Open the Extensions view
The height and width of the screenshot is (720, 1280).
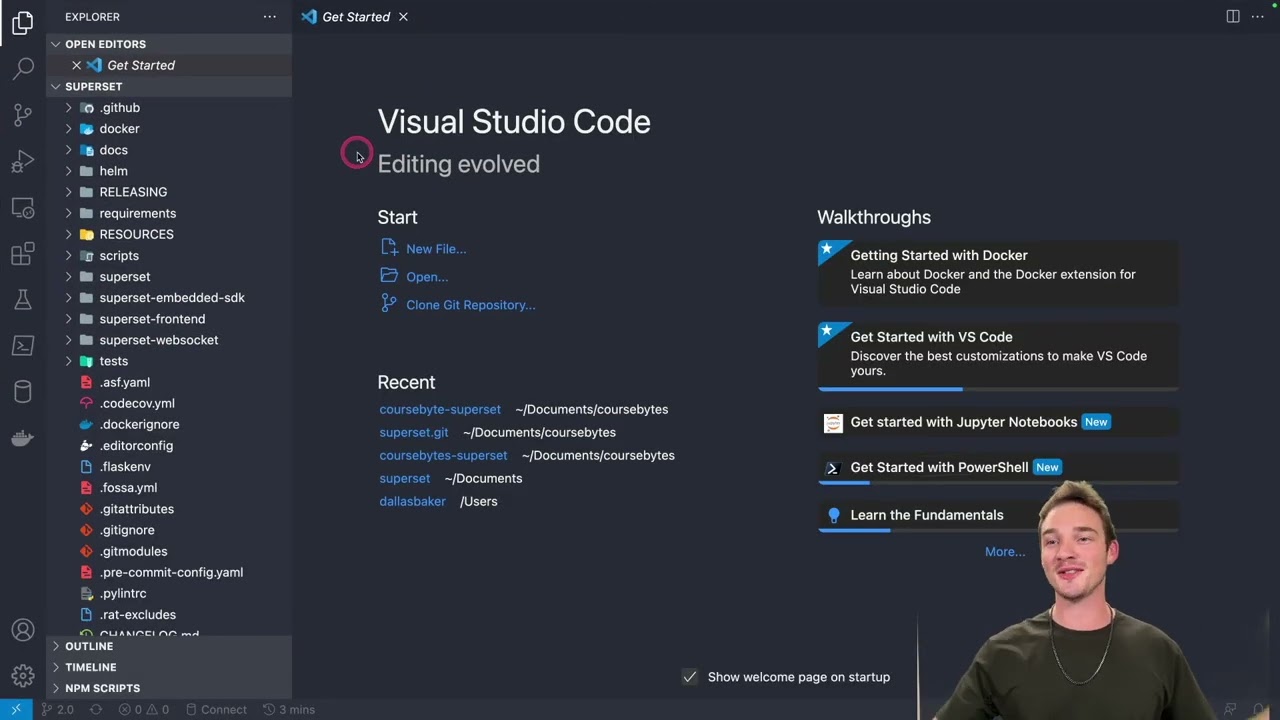pyautogui.click(x=23, y=254)
